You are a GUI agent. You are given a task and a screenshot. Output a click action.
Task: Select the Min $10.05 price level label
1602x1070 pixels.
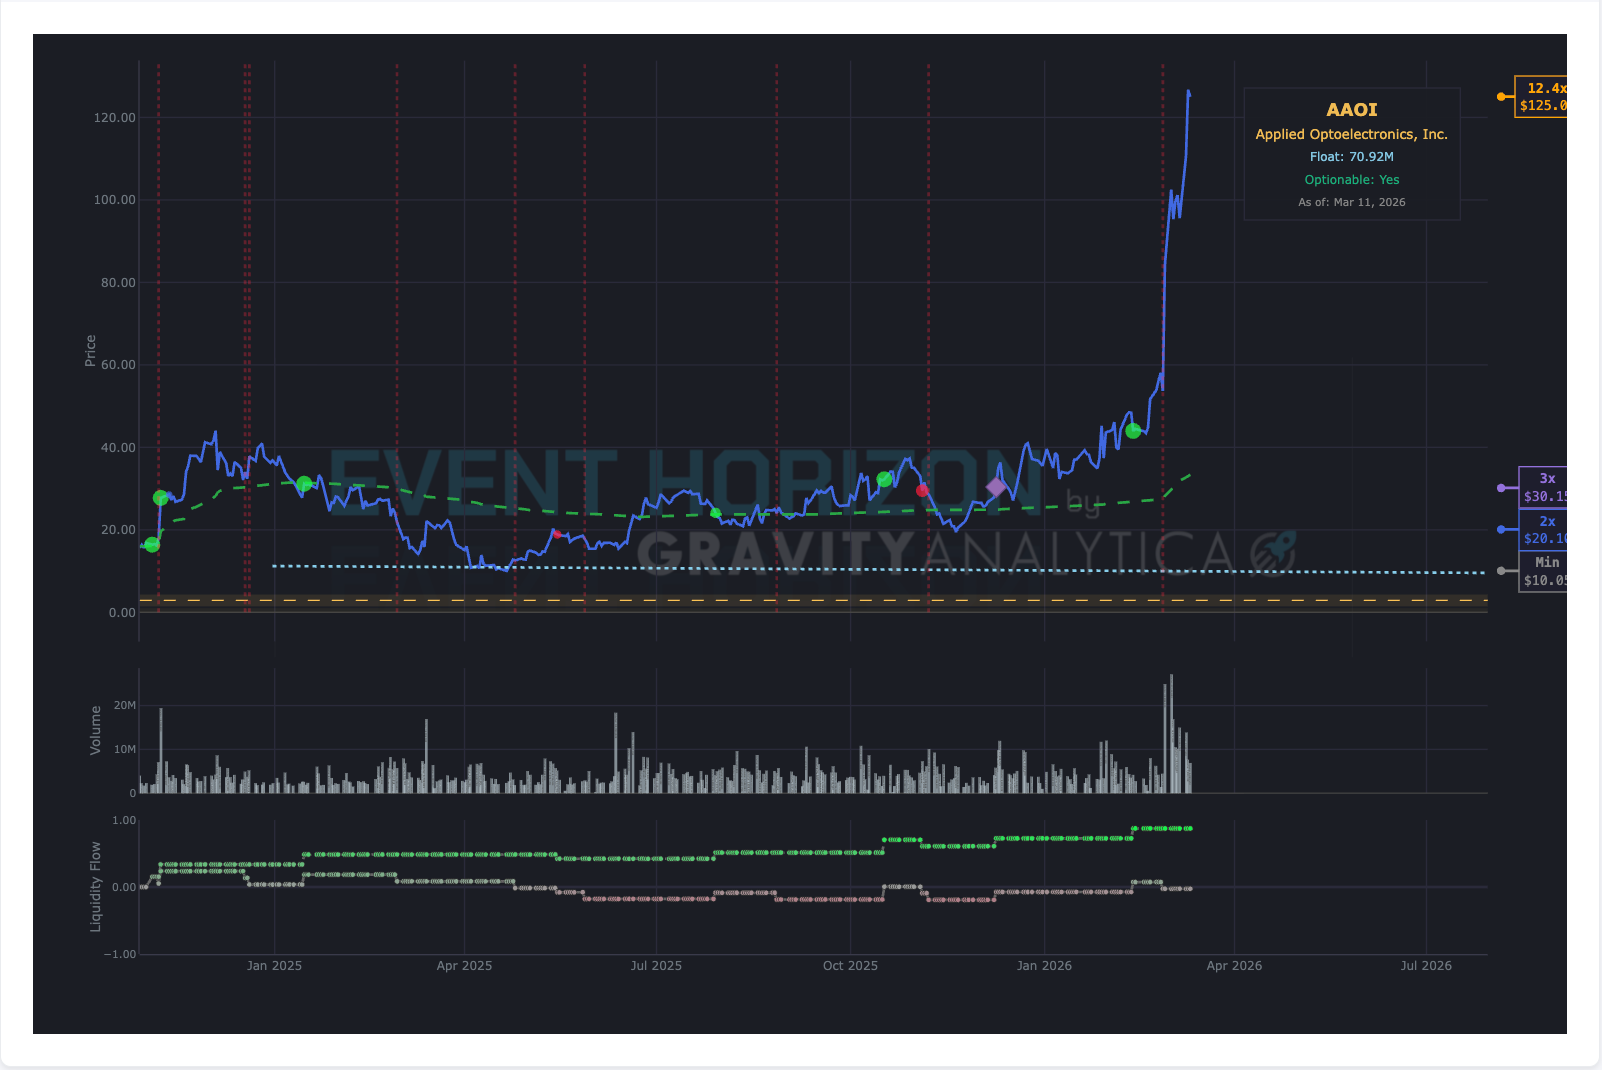[x=1543, y=571]
